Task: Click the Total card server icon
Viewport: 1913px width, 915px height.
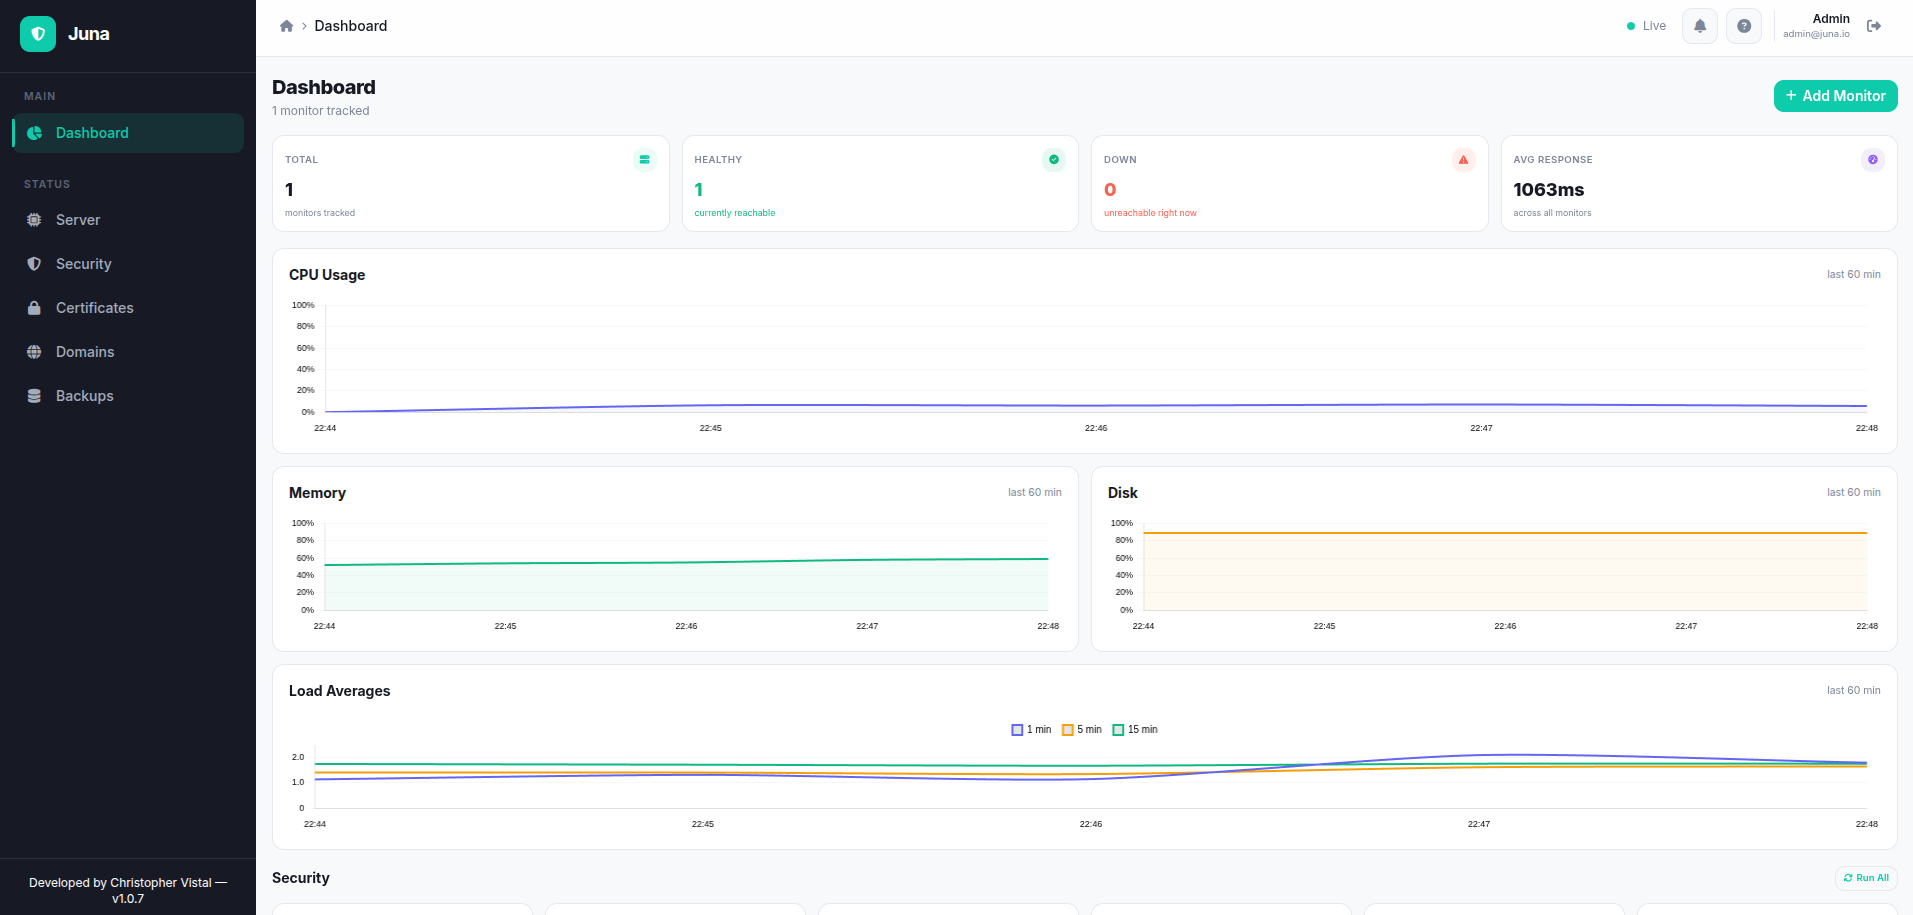Action: point(645,160)
